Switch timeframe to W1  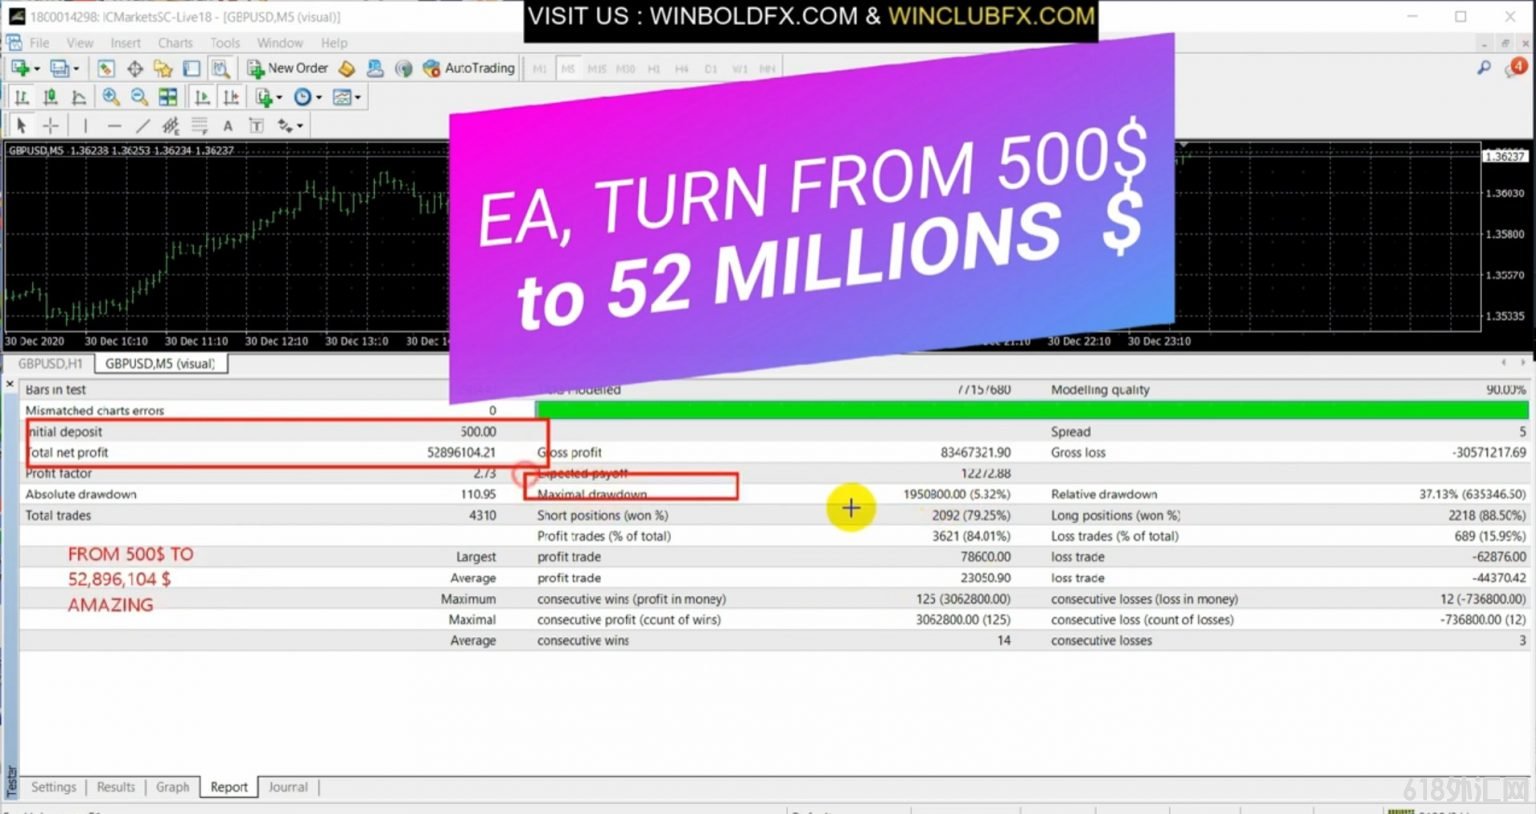tap(740, 69)
